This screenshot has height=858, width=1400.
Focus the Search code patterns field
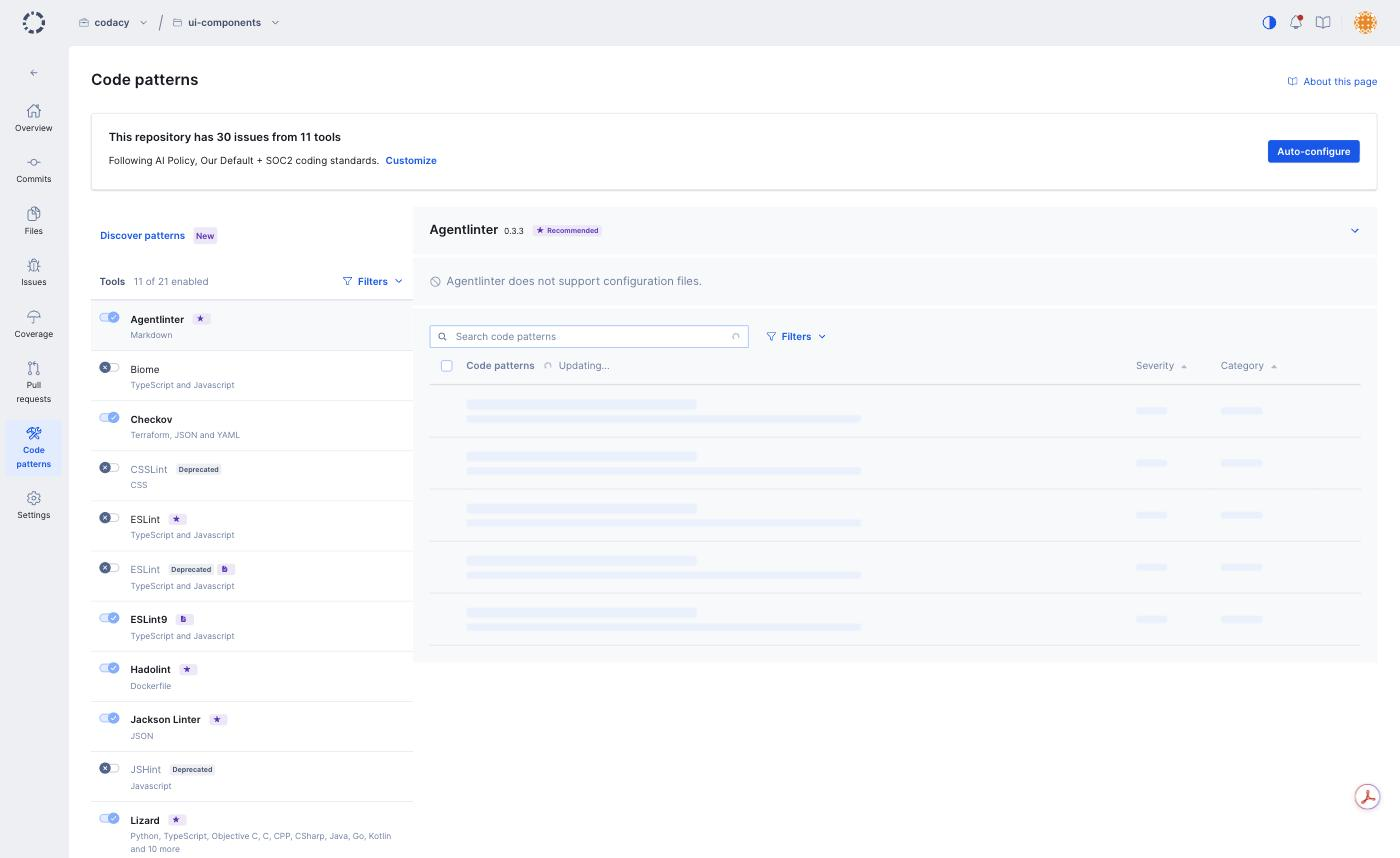[589, 336]
